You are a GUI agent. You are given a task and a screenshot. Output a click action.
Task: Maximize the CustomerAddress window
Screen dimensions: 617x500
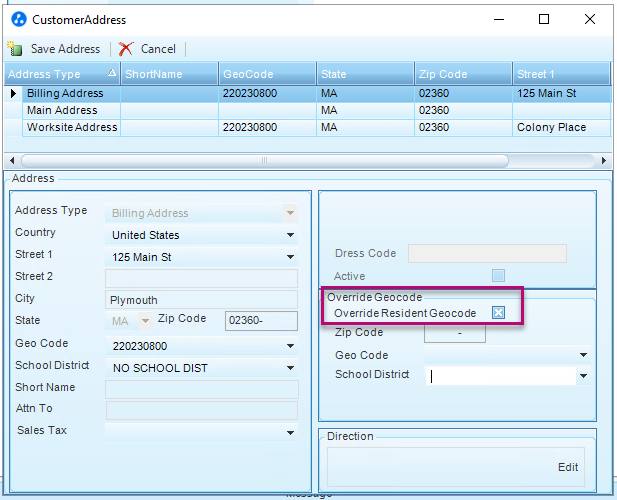pos(544,19)
